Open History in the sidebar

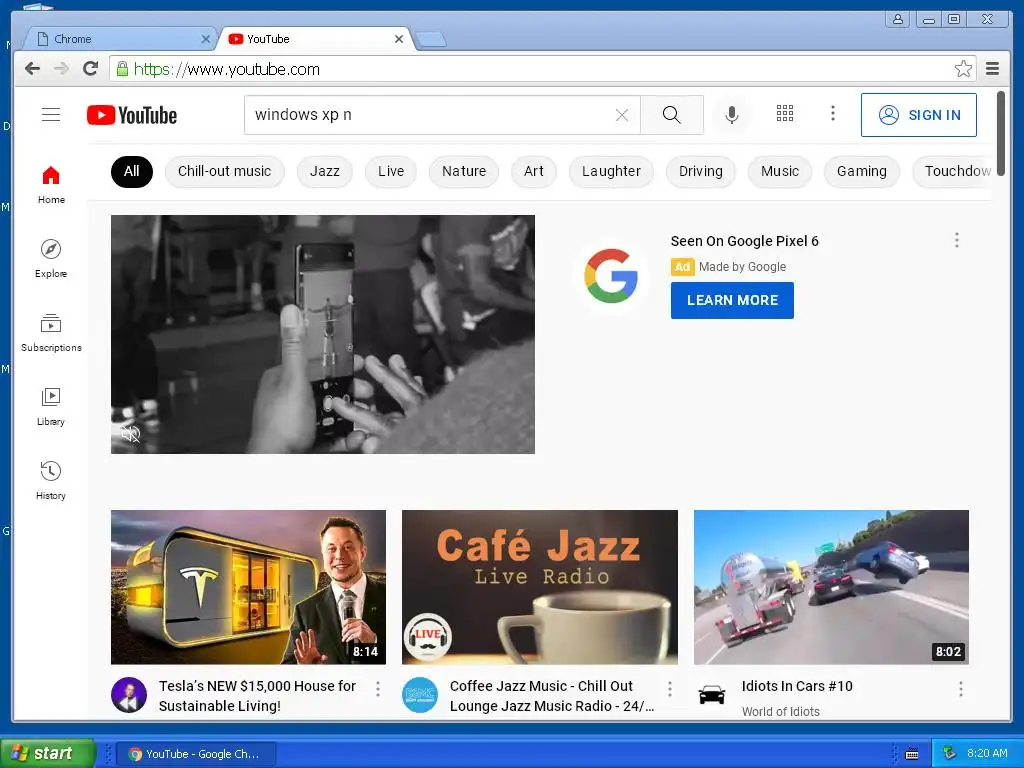pos(51,480)
